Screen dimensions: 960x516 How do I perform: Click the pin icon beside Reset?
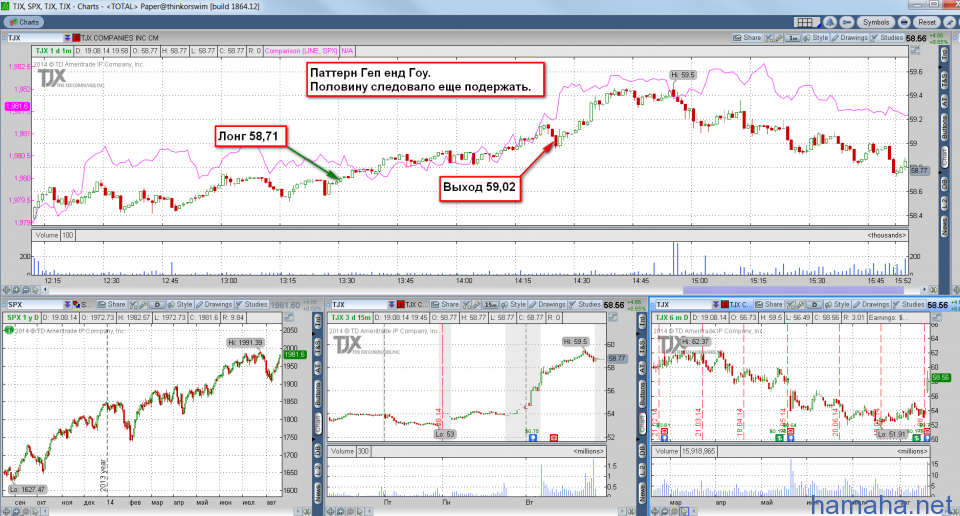click(949, 22)
